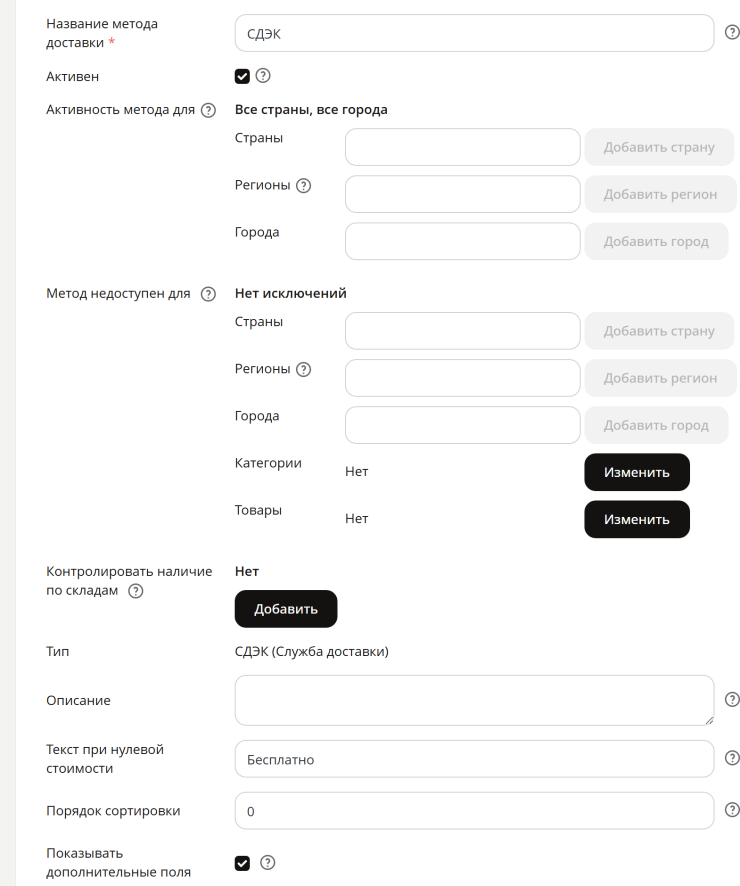The image size is (740, 886).
Task: Open help icon beside Описание textarea
Action: click(732, 700)
